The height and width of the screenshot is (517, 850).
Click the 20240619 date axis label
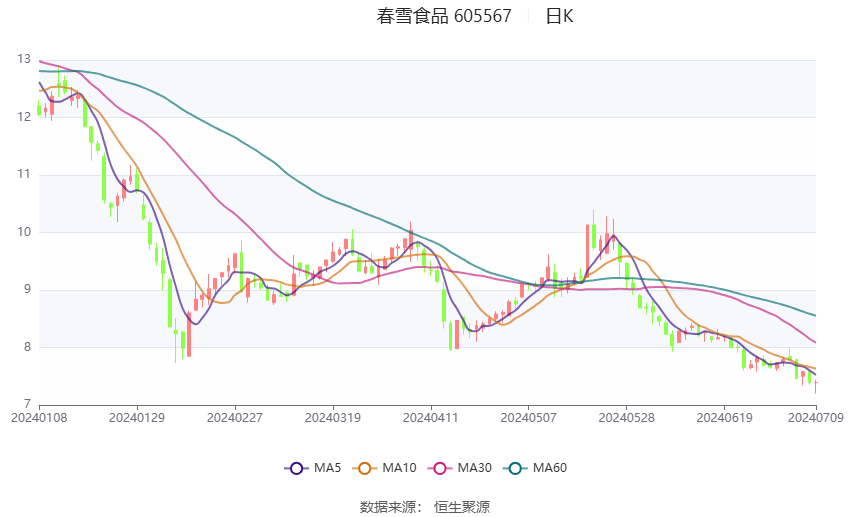[x=724, y=418]
